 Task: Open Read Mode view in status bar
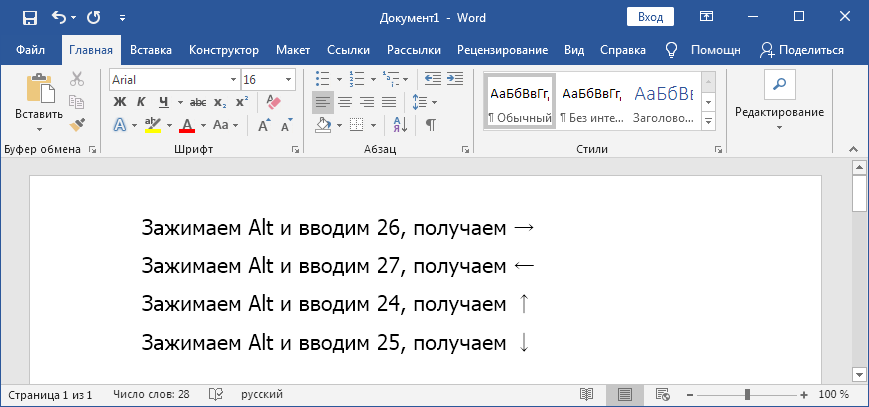point(587,395)
